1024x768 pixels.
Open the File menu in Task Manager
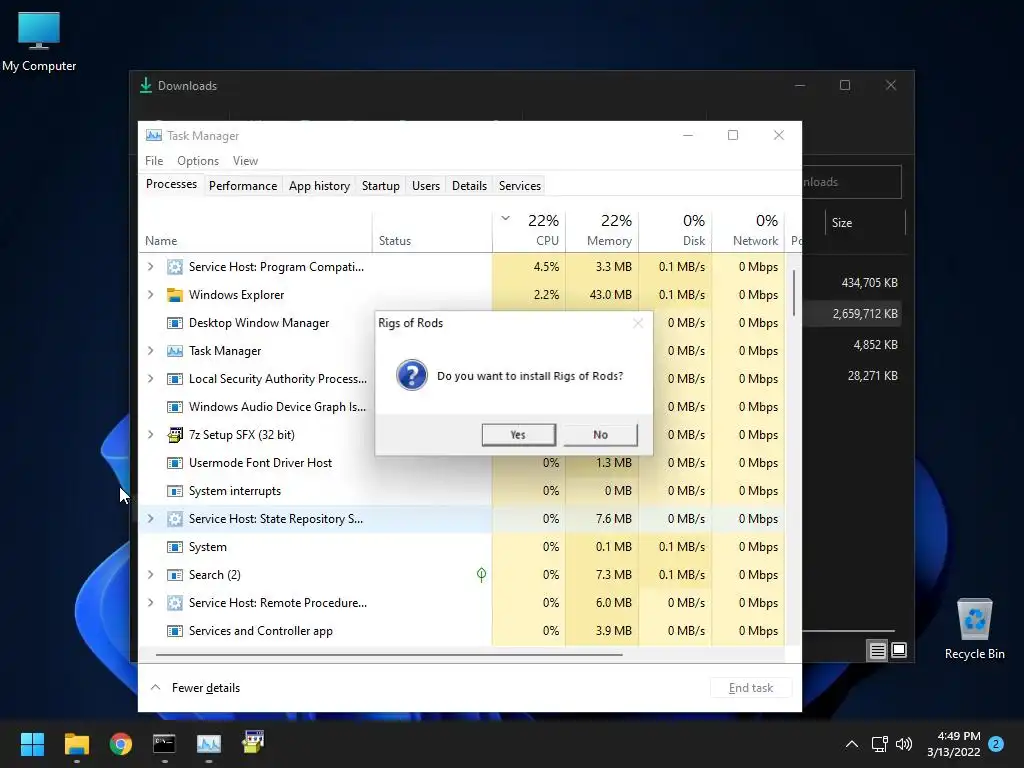(154, 161)
